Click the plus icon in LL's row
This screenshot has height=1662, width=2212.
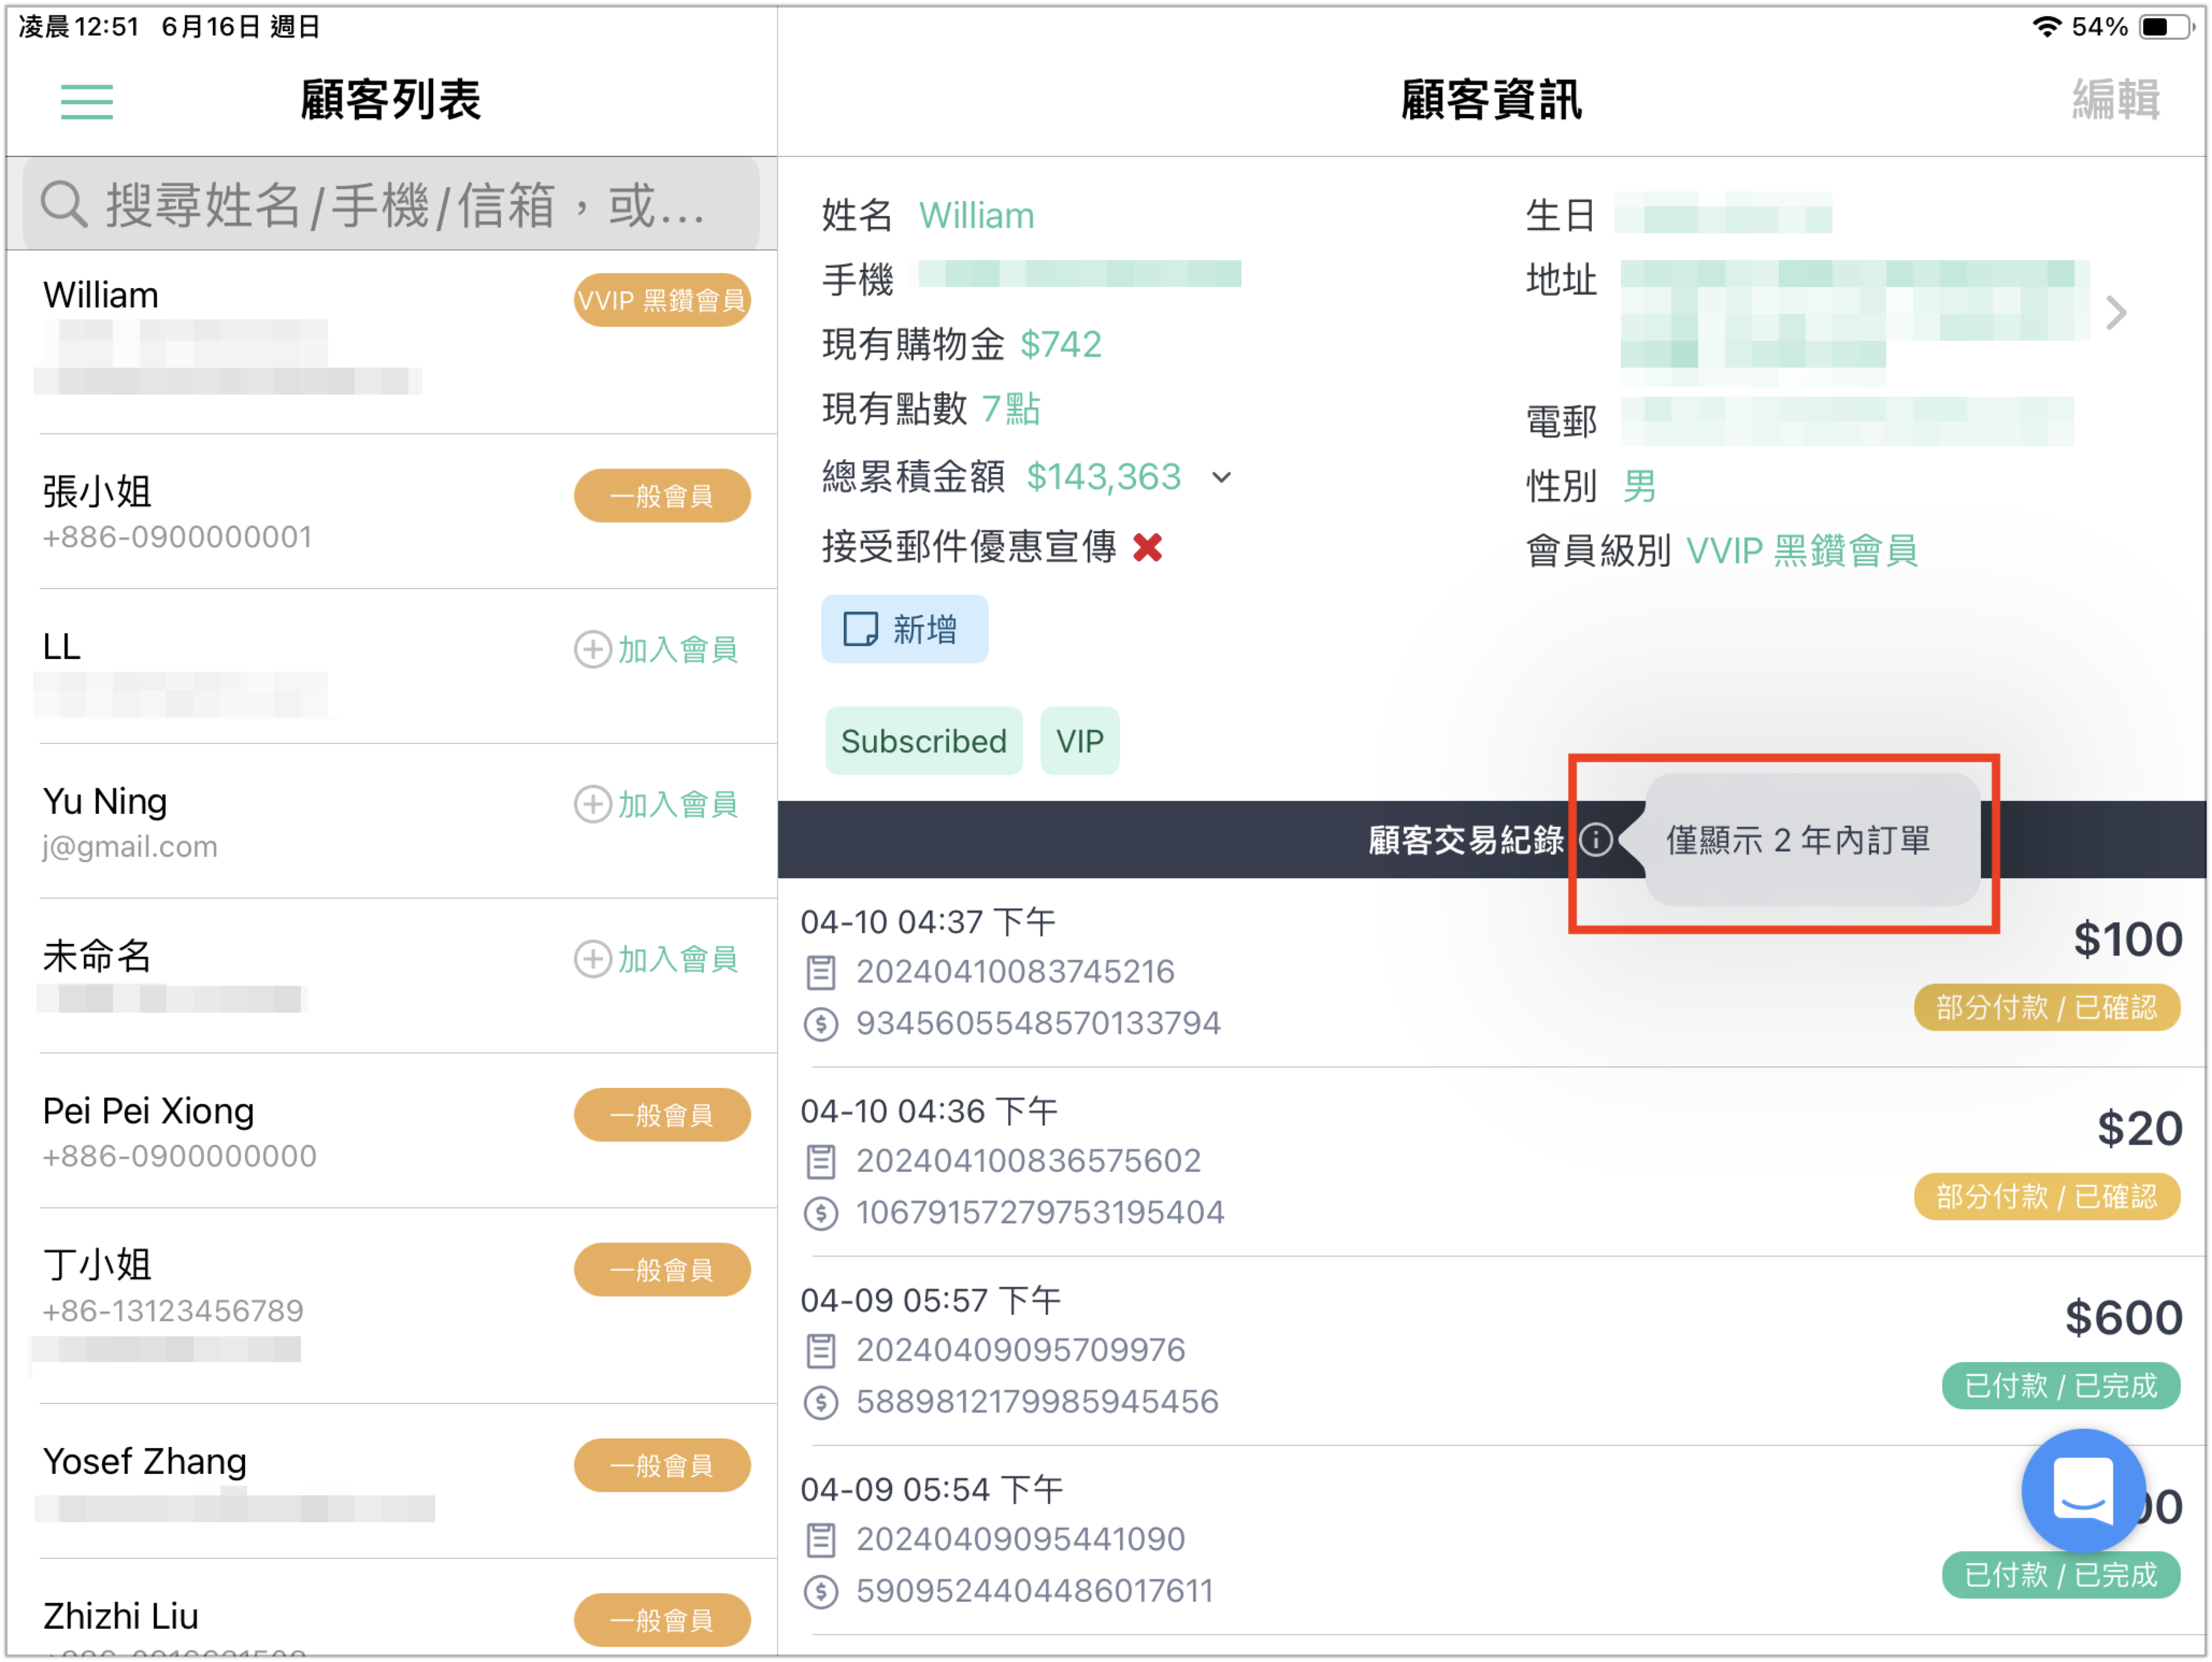(593, 649)
